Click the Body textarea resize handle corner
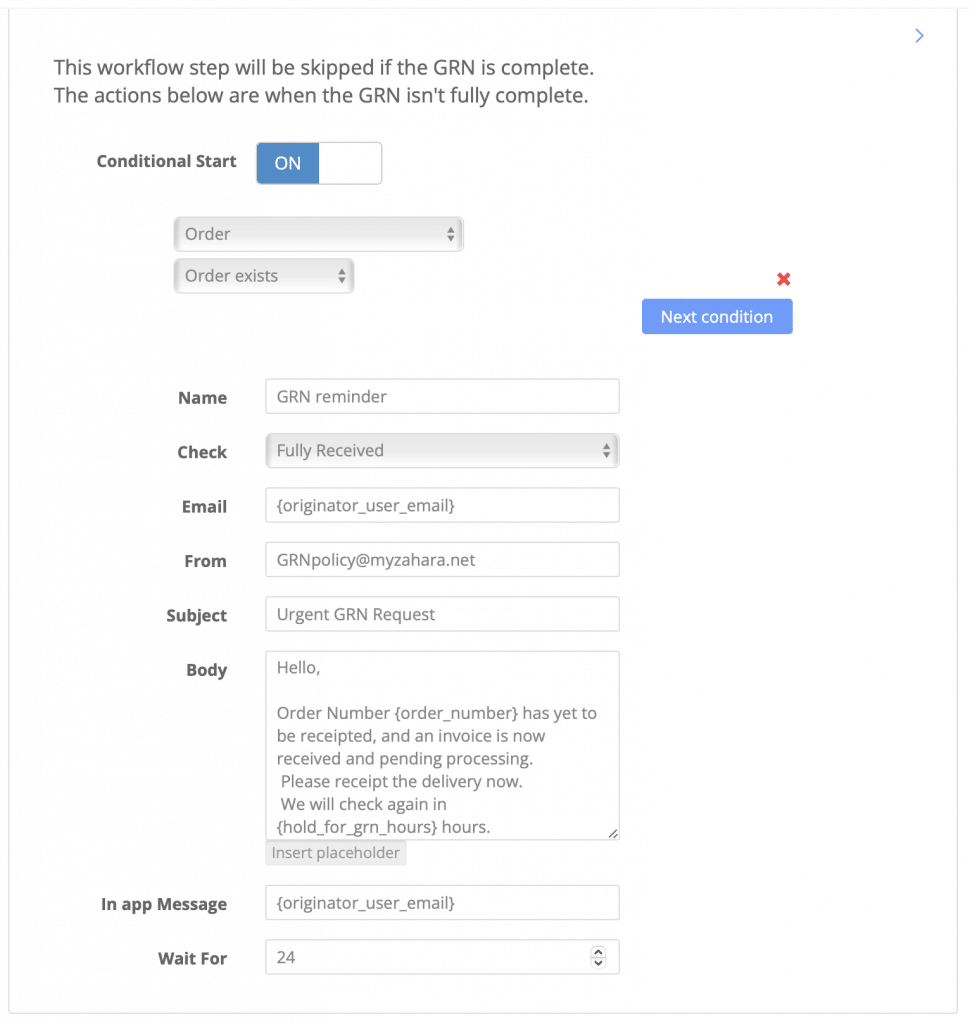This screenshot has height=1024, width=970. 613,833
